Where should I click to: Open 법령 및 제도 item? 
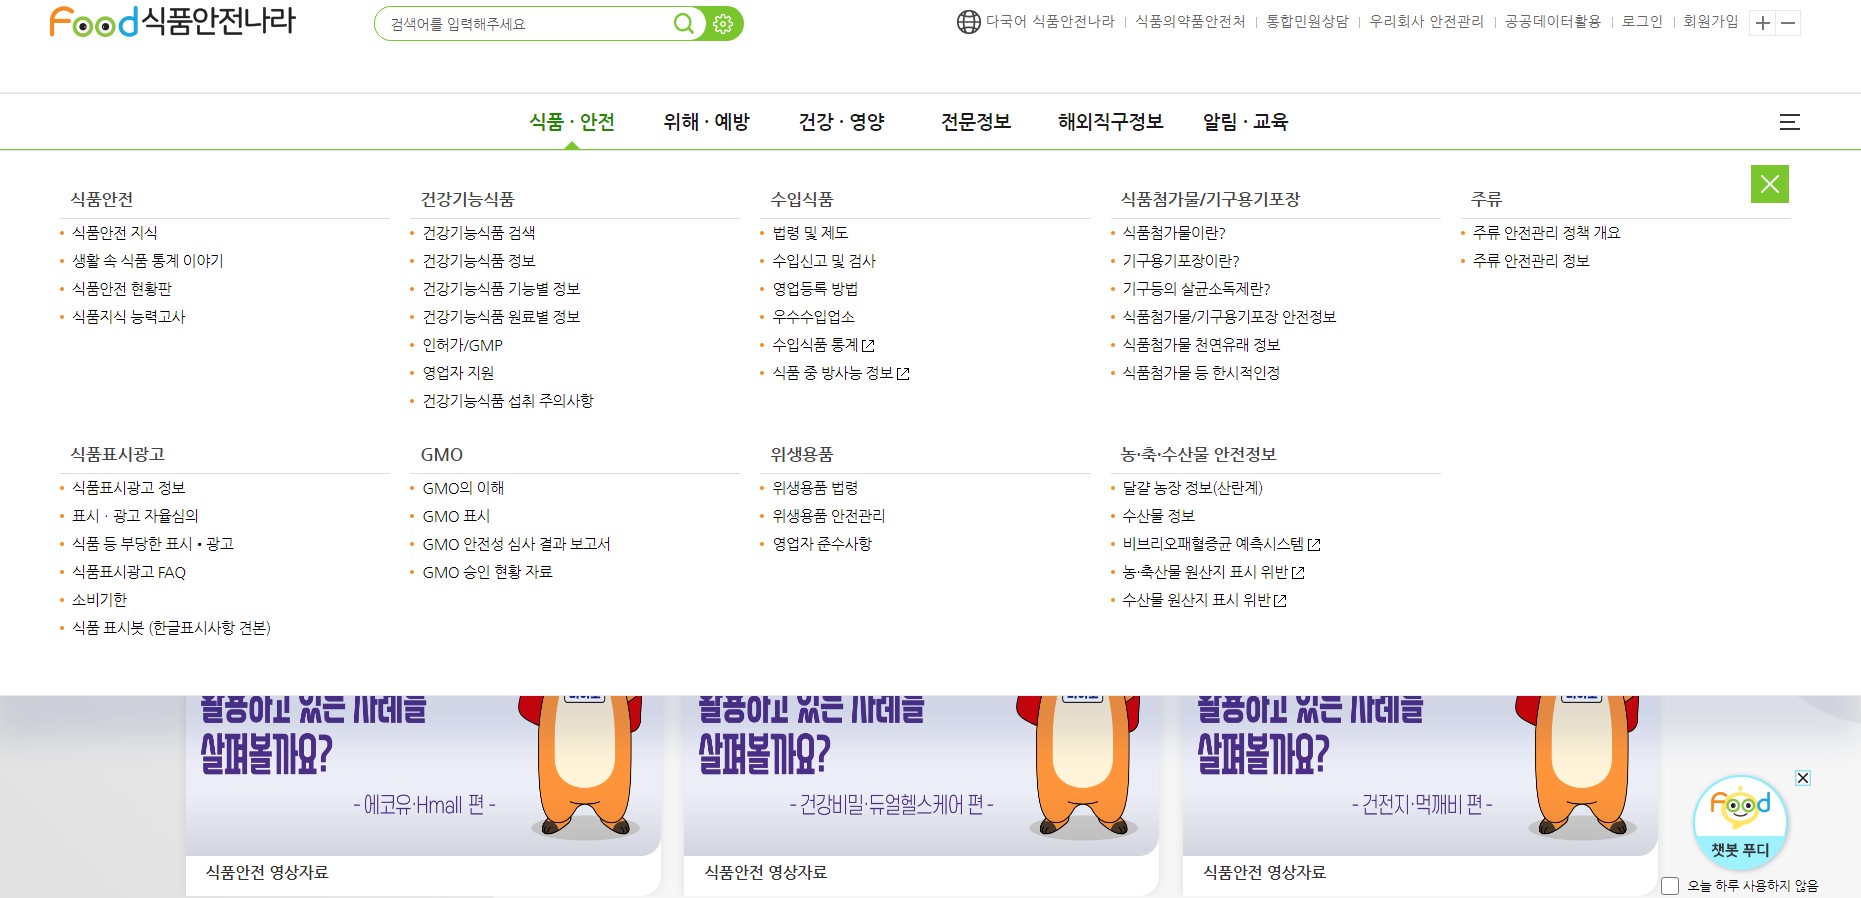[810, 233]
